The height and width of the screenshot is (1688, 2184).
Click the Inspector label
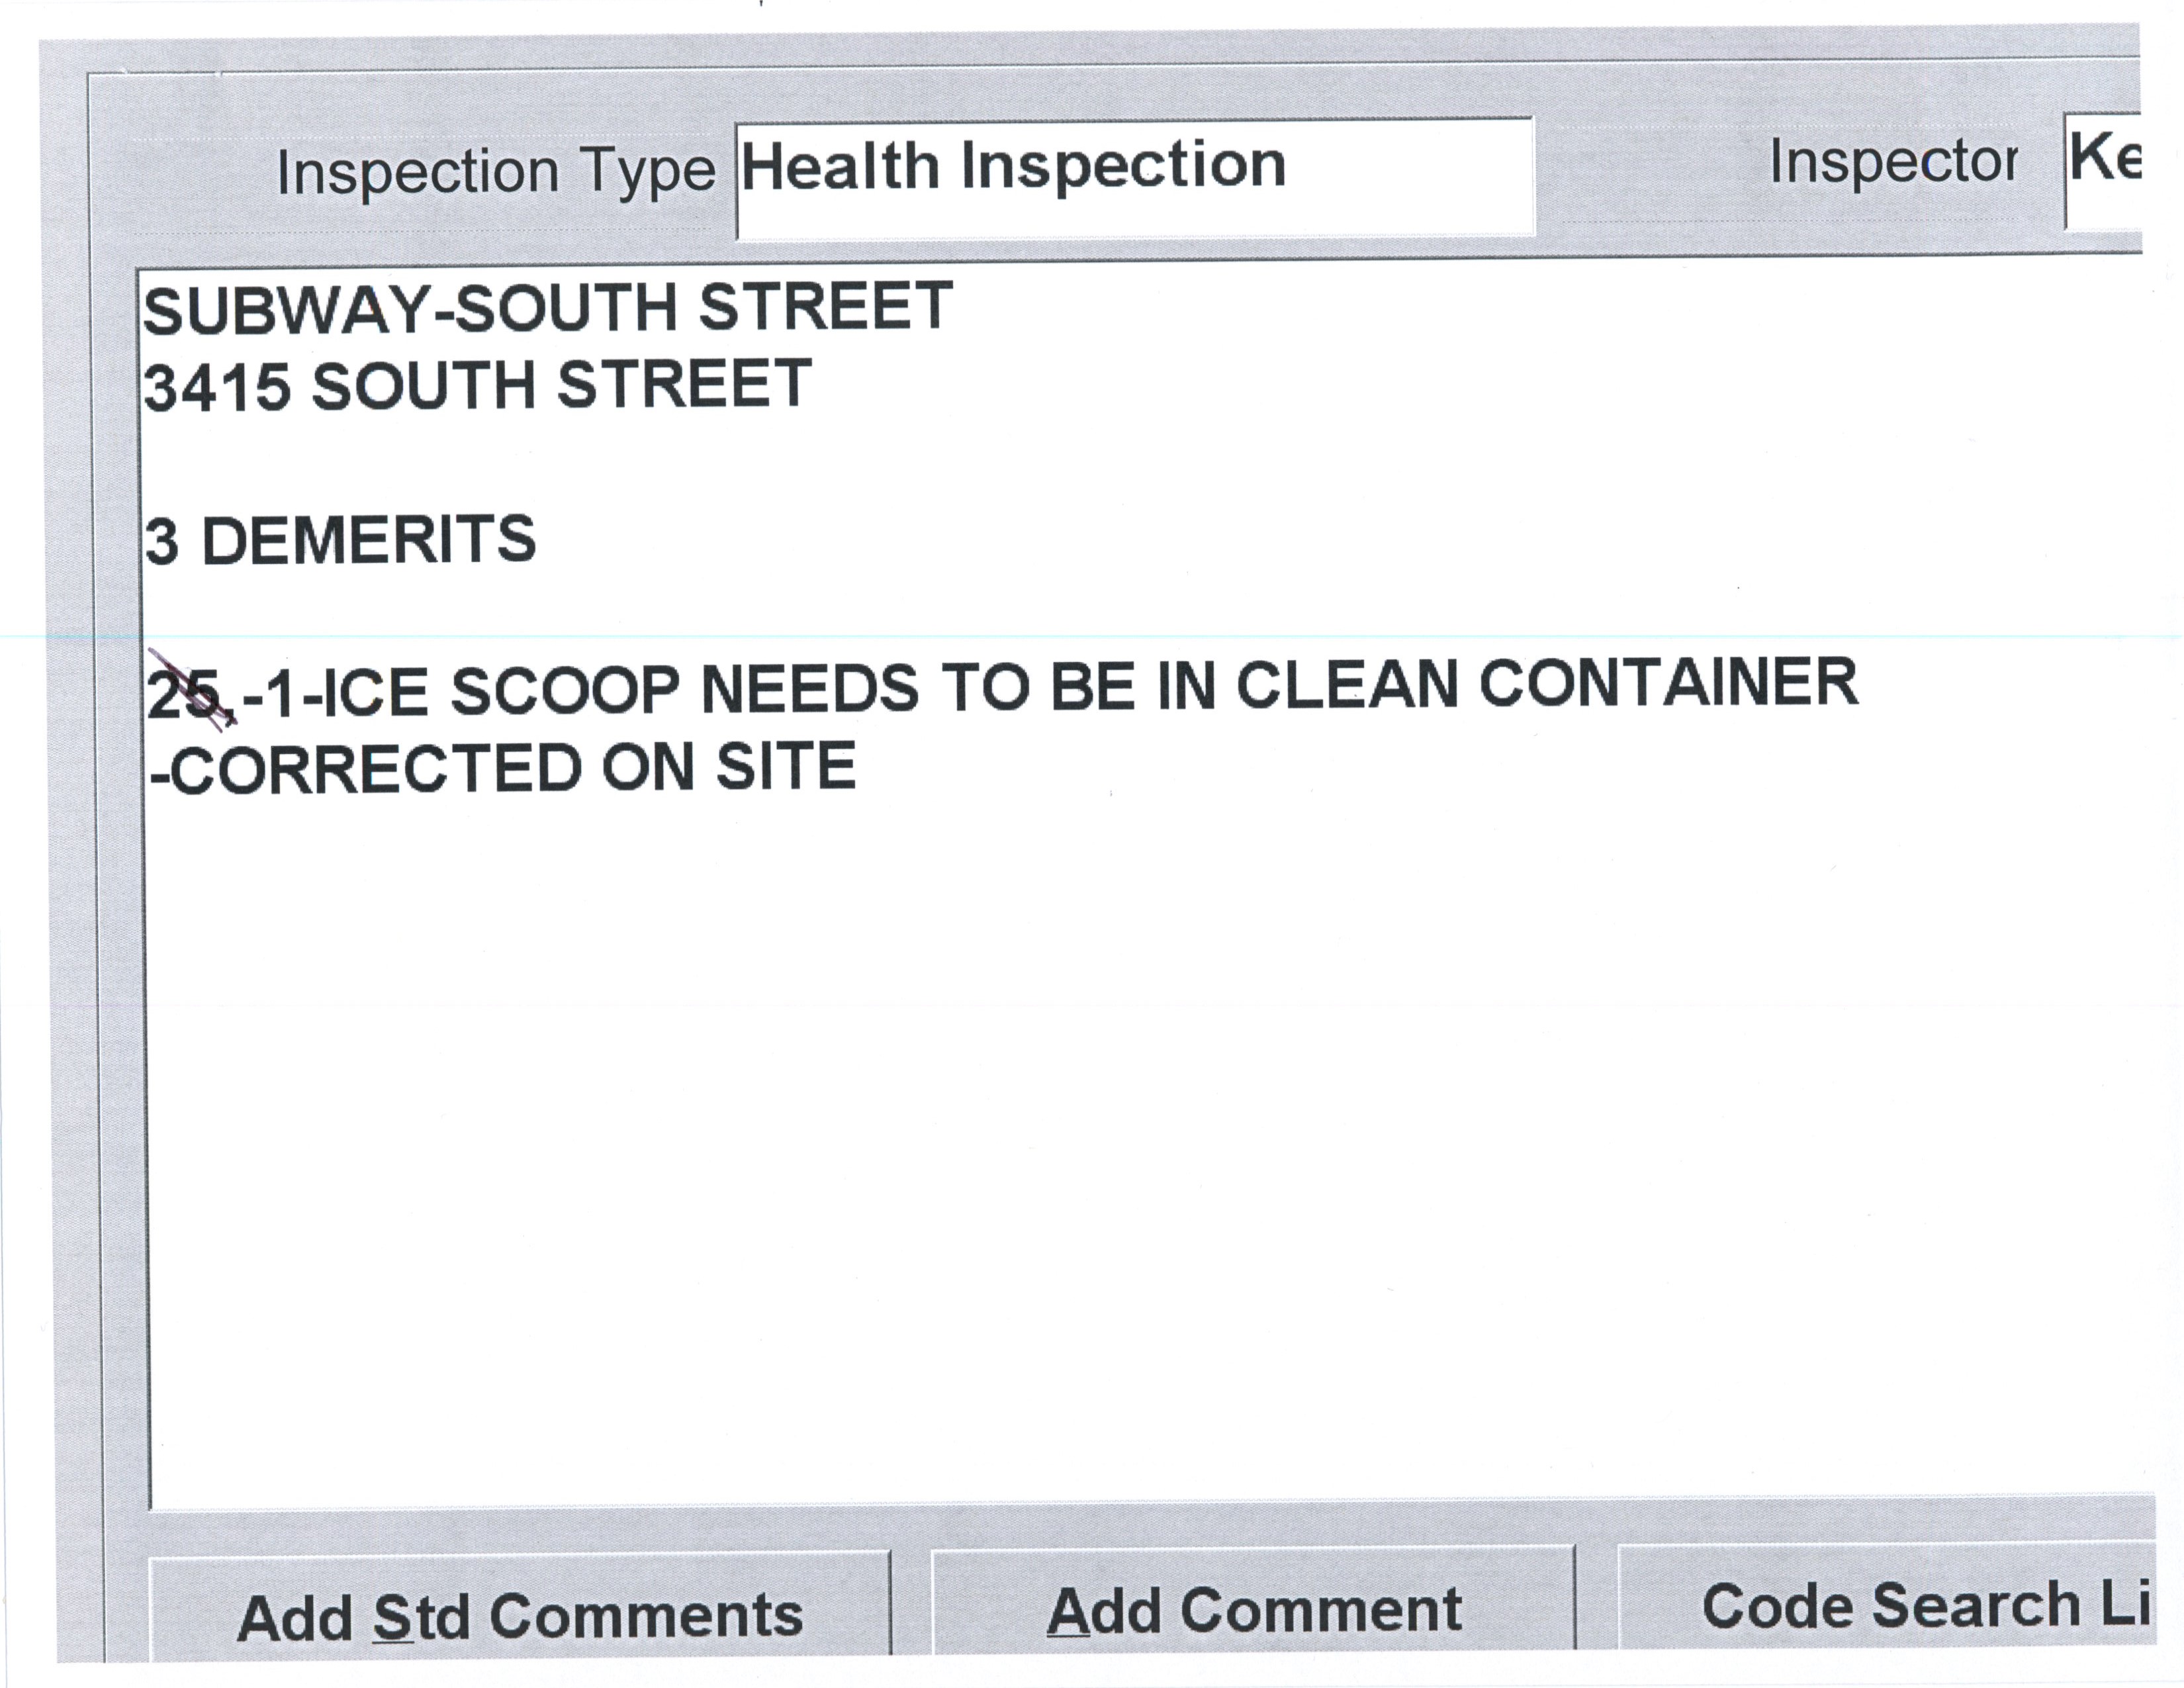[1893, 161]
